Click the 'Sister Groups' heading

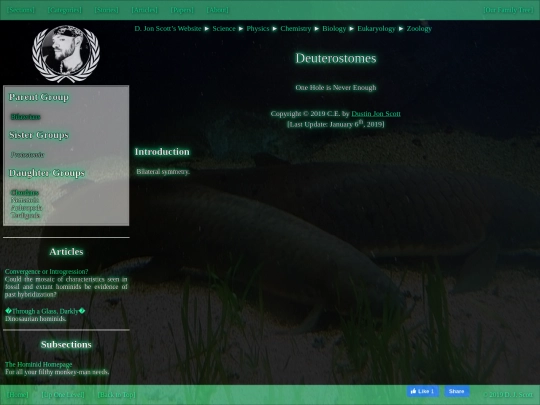point(39,135)
